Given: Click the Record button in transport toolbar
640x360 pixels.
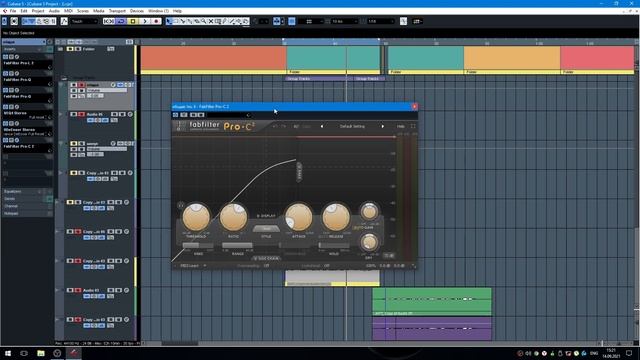Looking at the screenshot, I should (156, 21).
